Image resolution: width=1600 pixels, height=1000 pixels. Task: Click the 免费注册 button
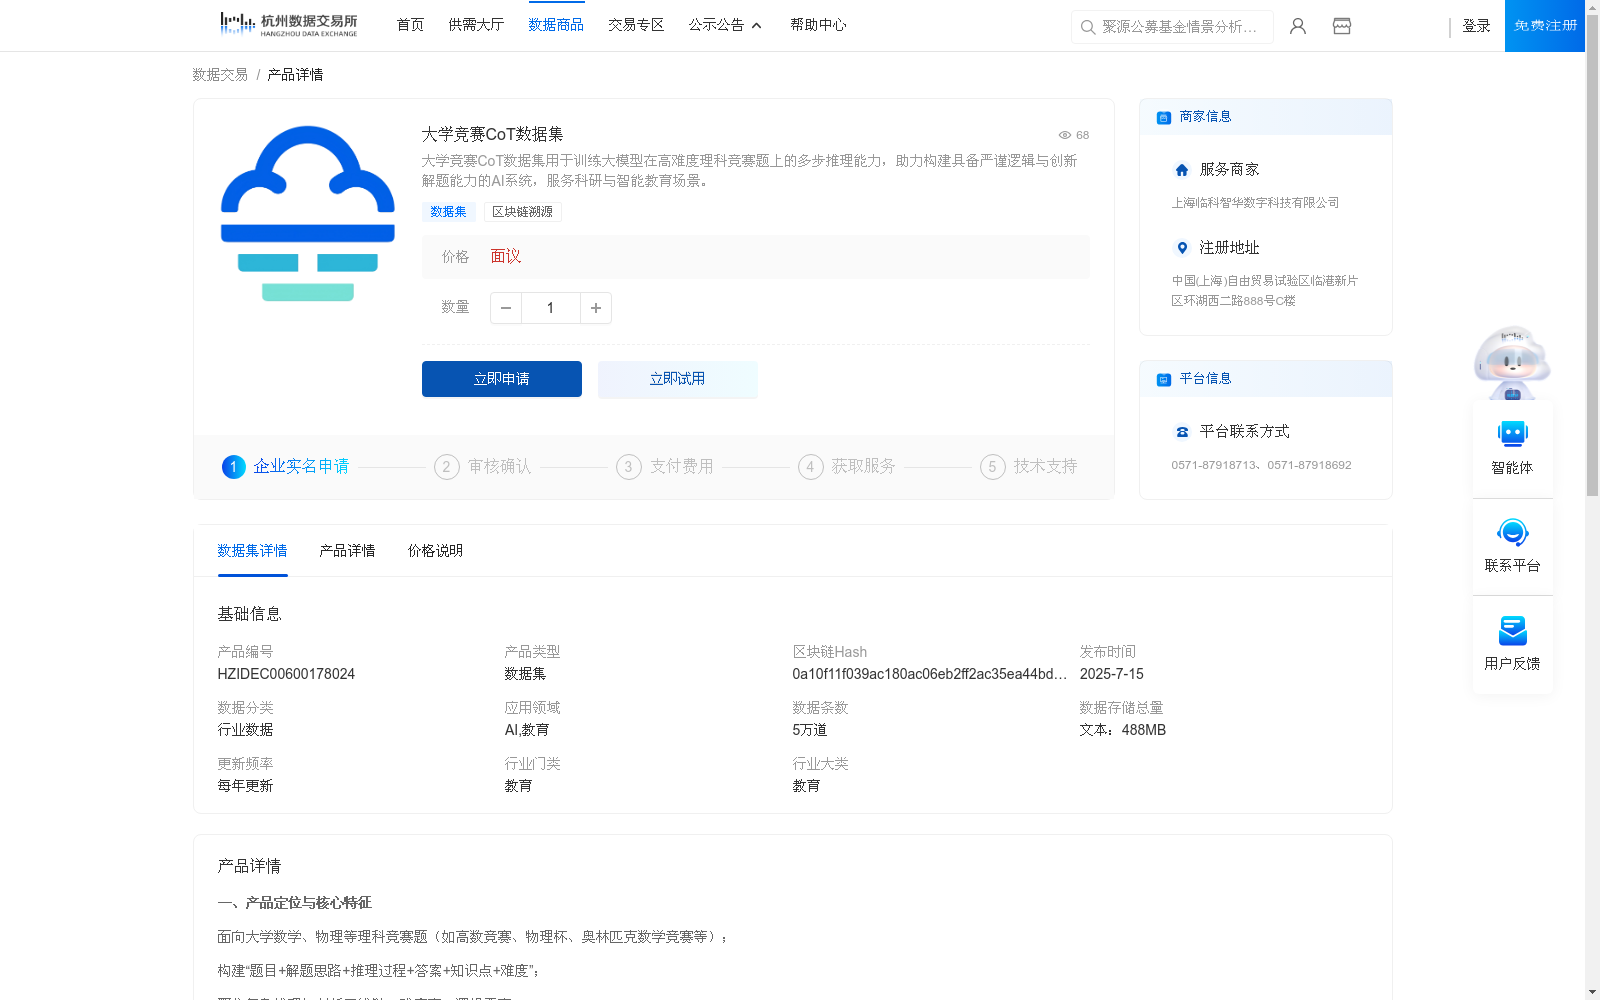(x=1545, y=26)
